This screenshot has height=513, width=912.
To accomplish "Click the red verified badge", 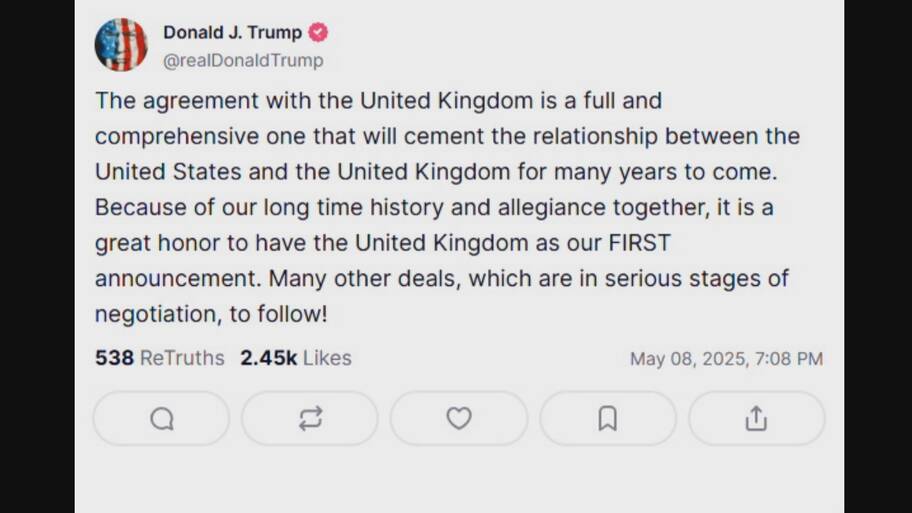I will click(318, 33).
